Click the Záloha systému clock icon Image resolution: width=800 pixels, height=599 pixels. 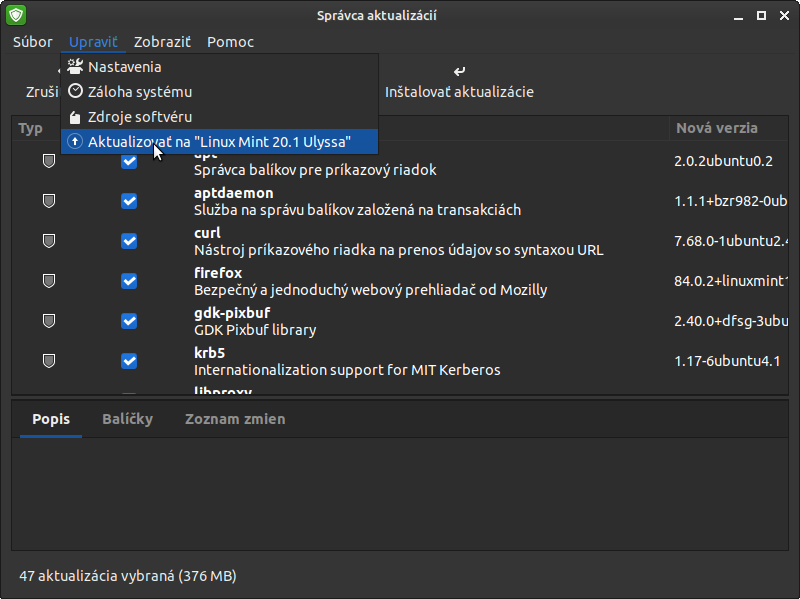pyautogui.click(x=75, y=91)
